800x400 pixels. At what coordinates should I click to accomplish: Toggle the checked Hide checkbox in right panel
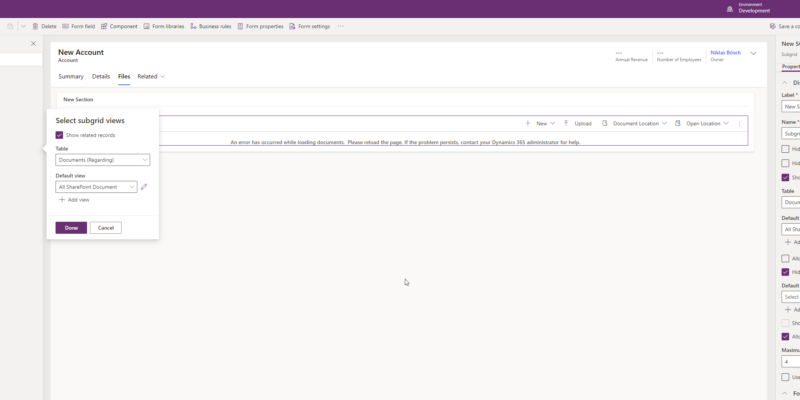[x=785, y=272]
